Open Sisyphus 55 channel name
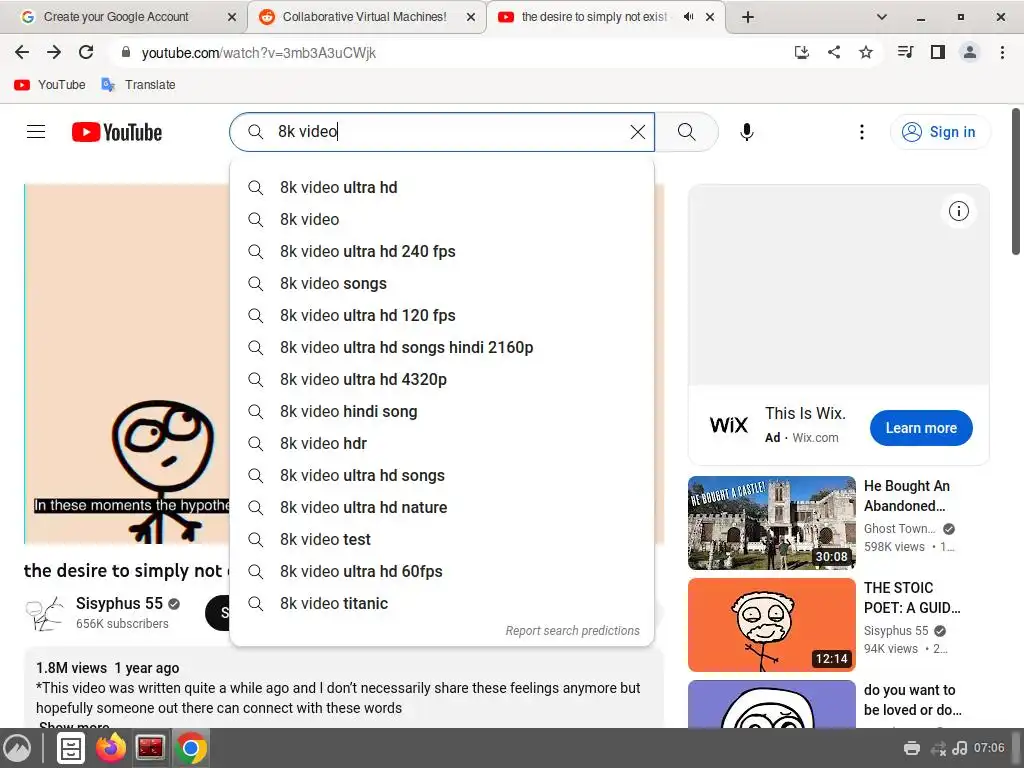 (120, 603)
